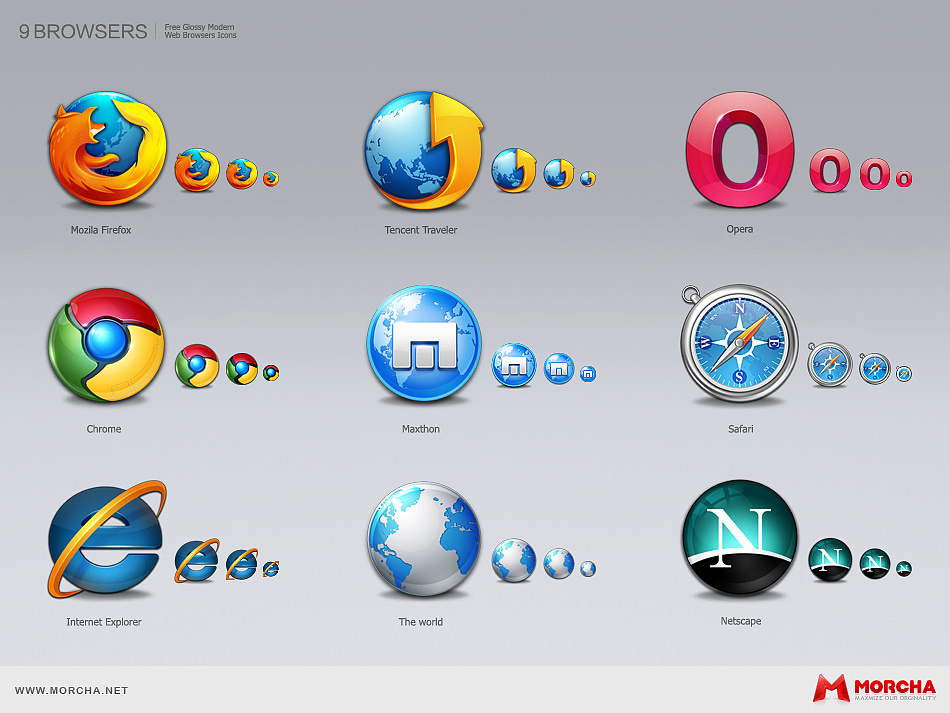Screen dimensions: 950x713
Task: Click the large red Opera icon
Action: (x=739, y=150)
